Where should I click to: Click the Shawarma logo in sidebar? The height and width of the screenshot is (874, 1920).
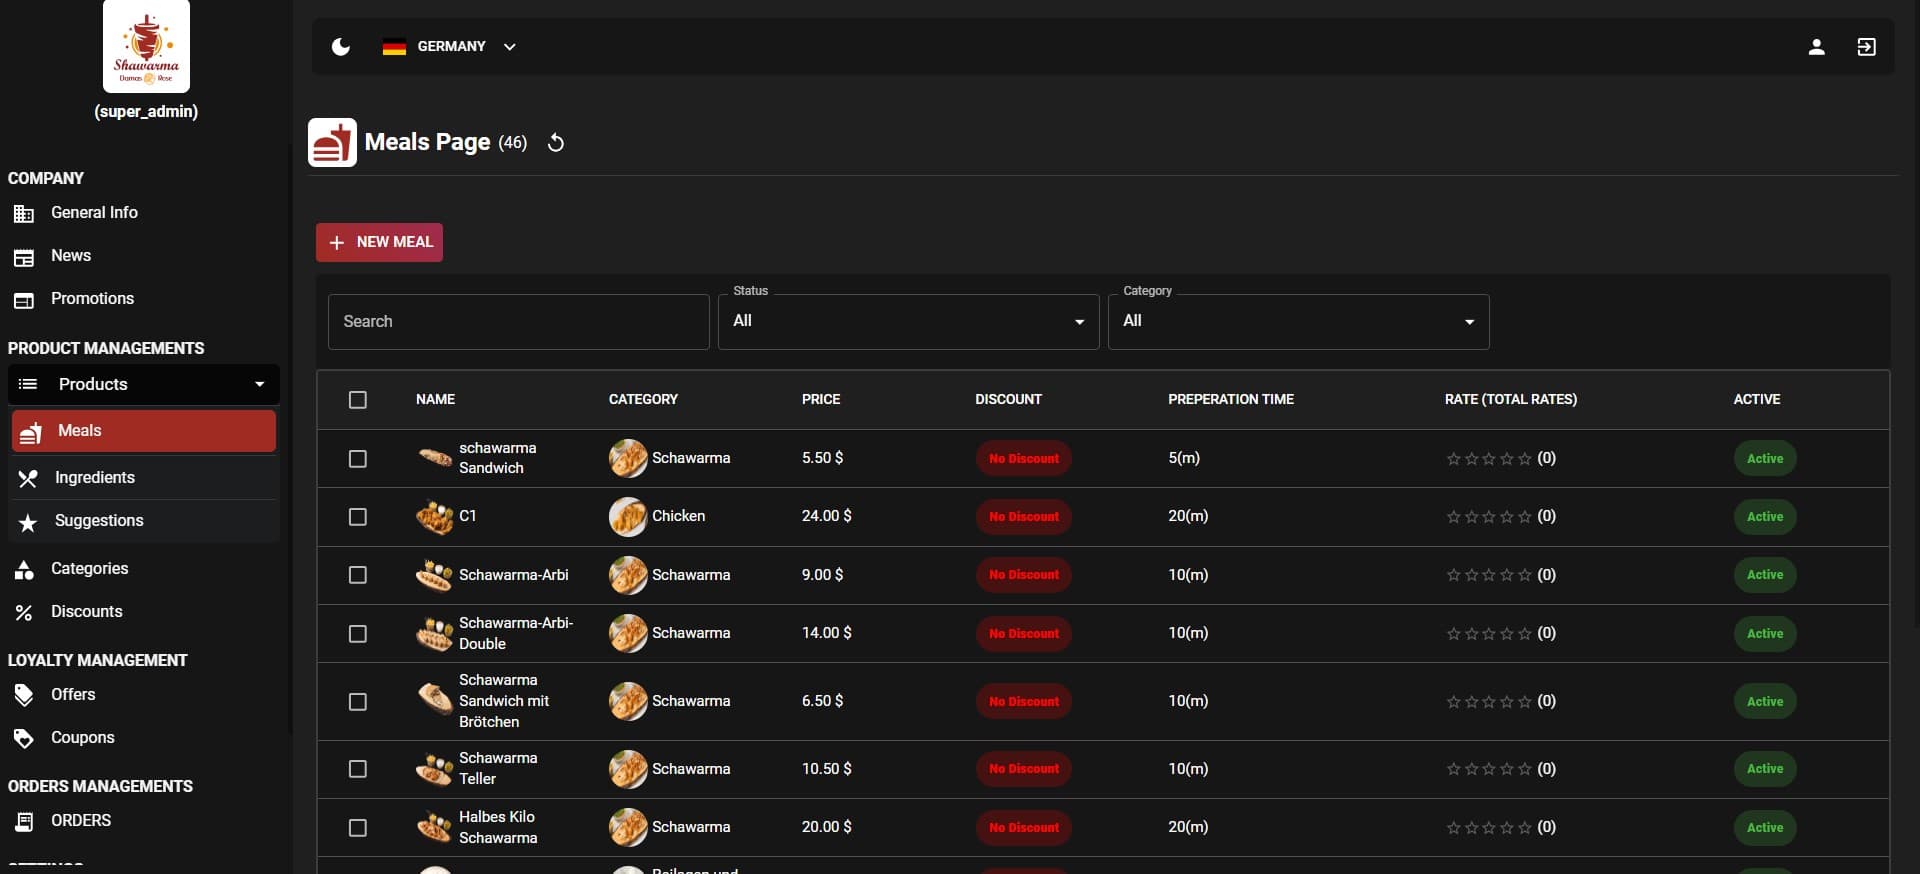tap(146, 47)
